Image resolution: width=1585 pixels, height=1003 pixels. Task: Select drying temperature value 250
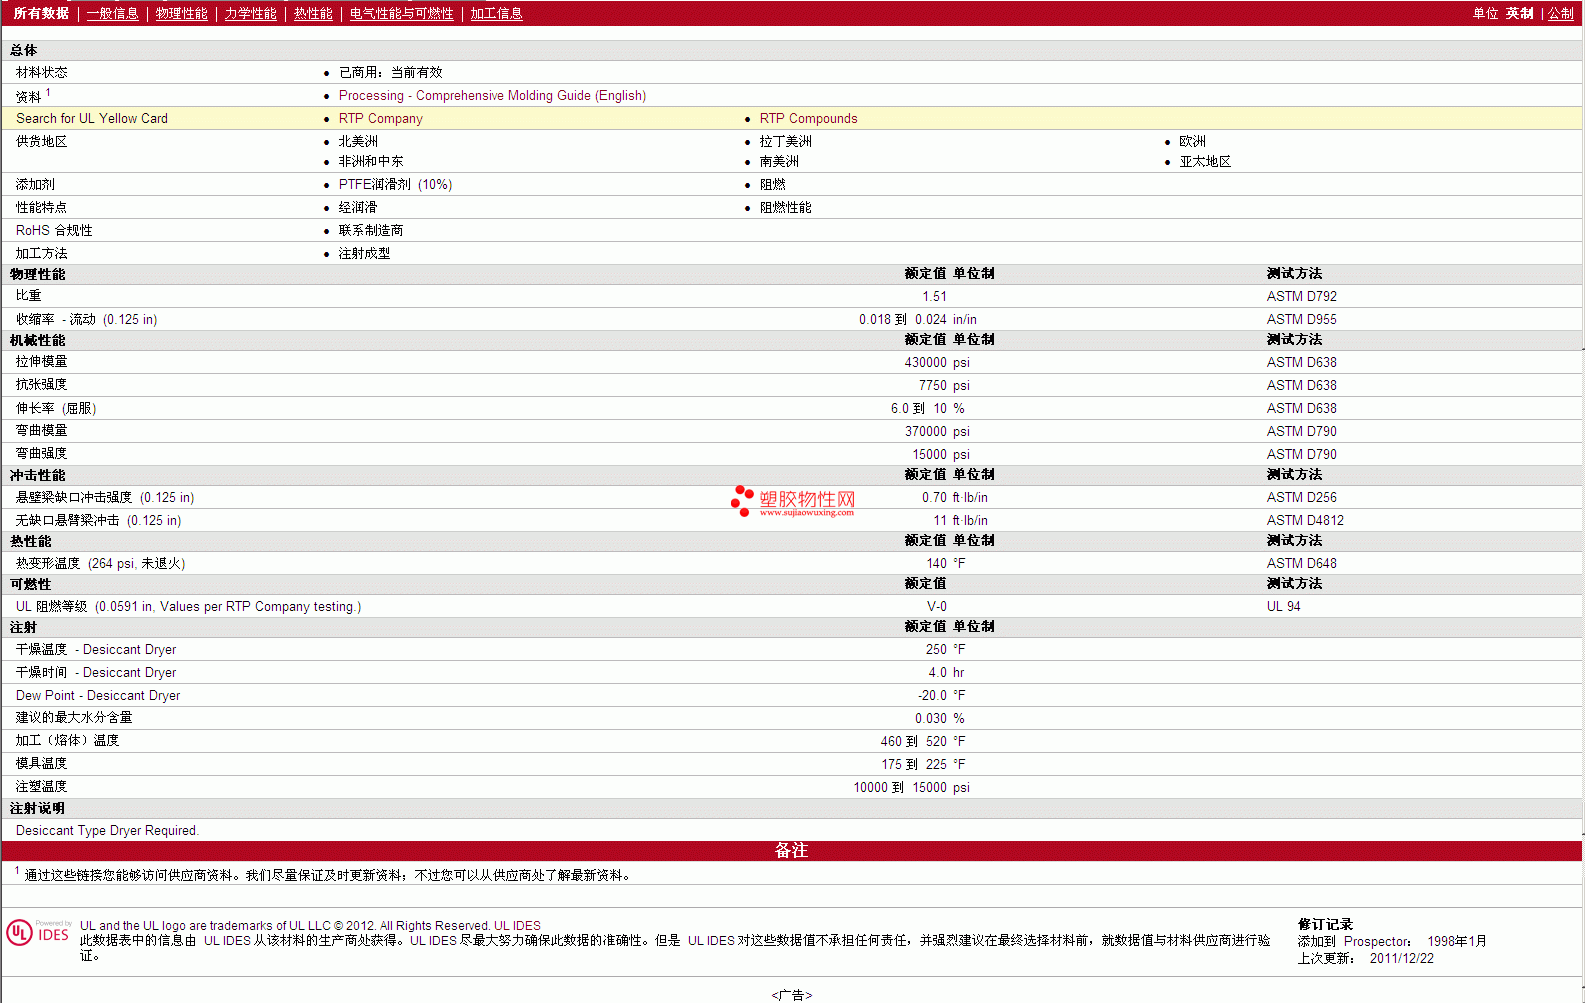click(x=936, y=650)
